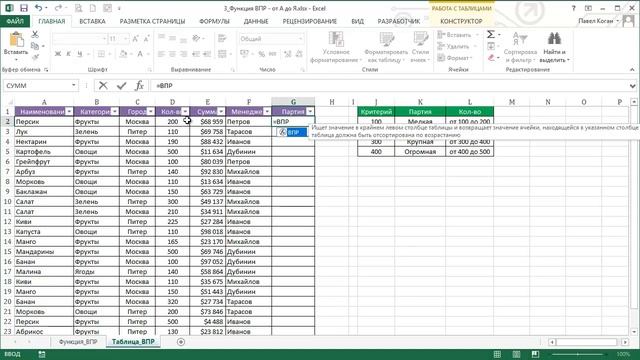This screenshot has width=640, height=360.
Task: Switch to Normal view in the status bar
Action: point(497,354)
